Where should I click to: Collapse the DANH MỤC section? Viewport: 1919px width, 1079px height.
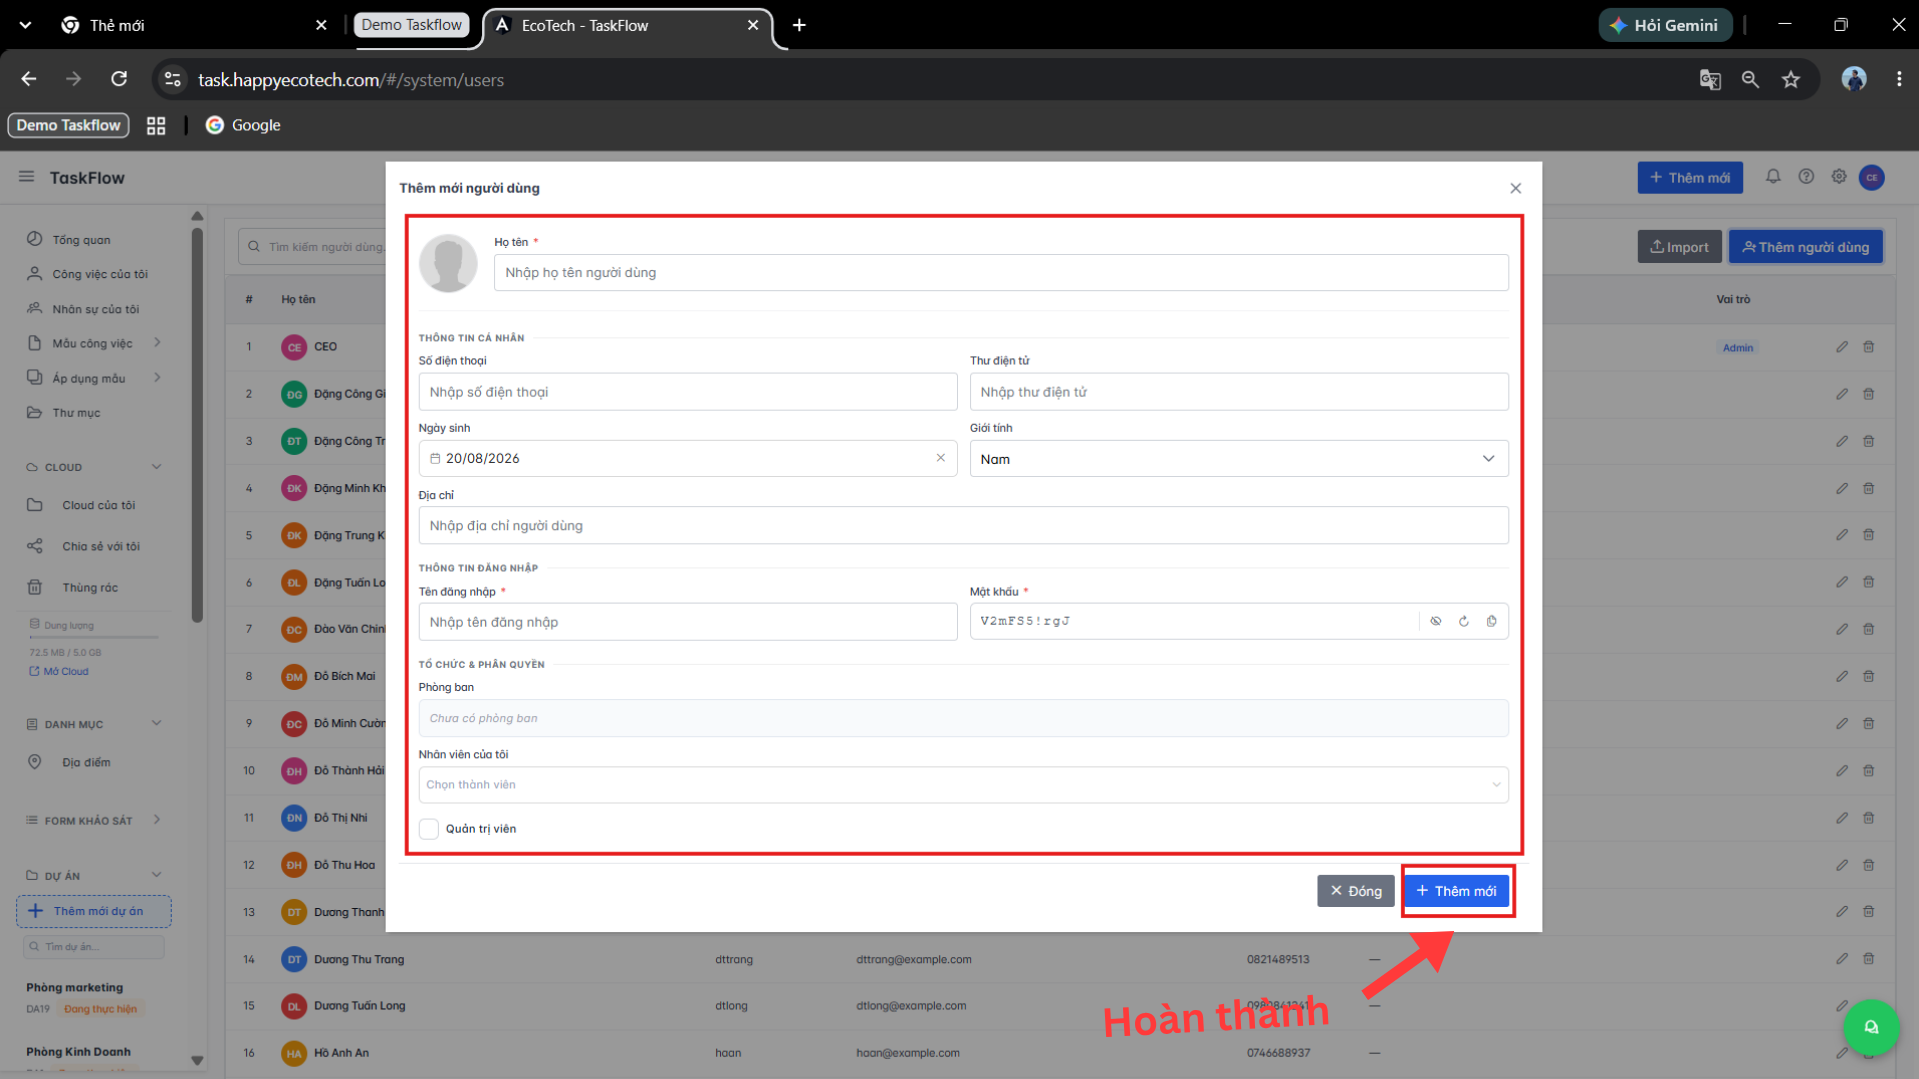click(156, 724)
